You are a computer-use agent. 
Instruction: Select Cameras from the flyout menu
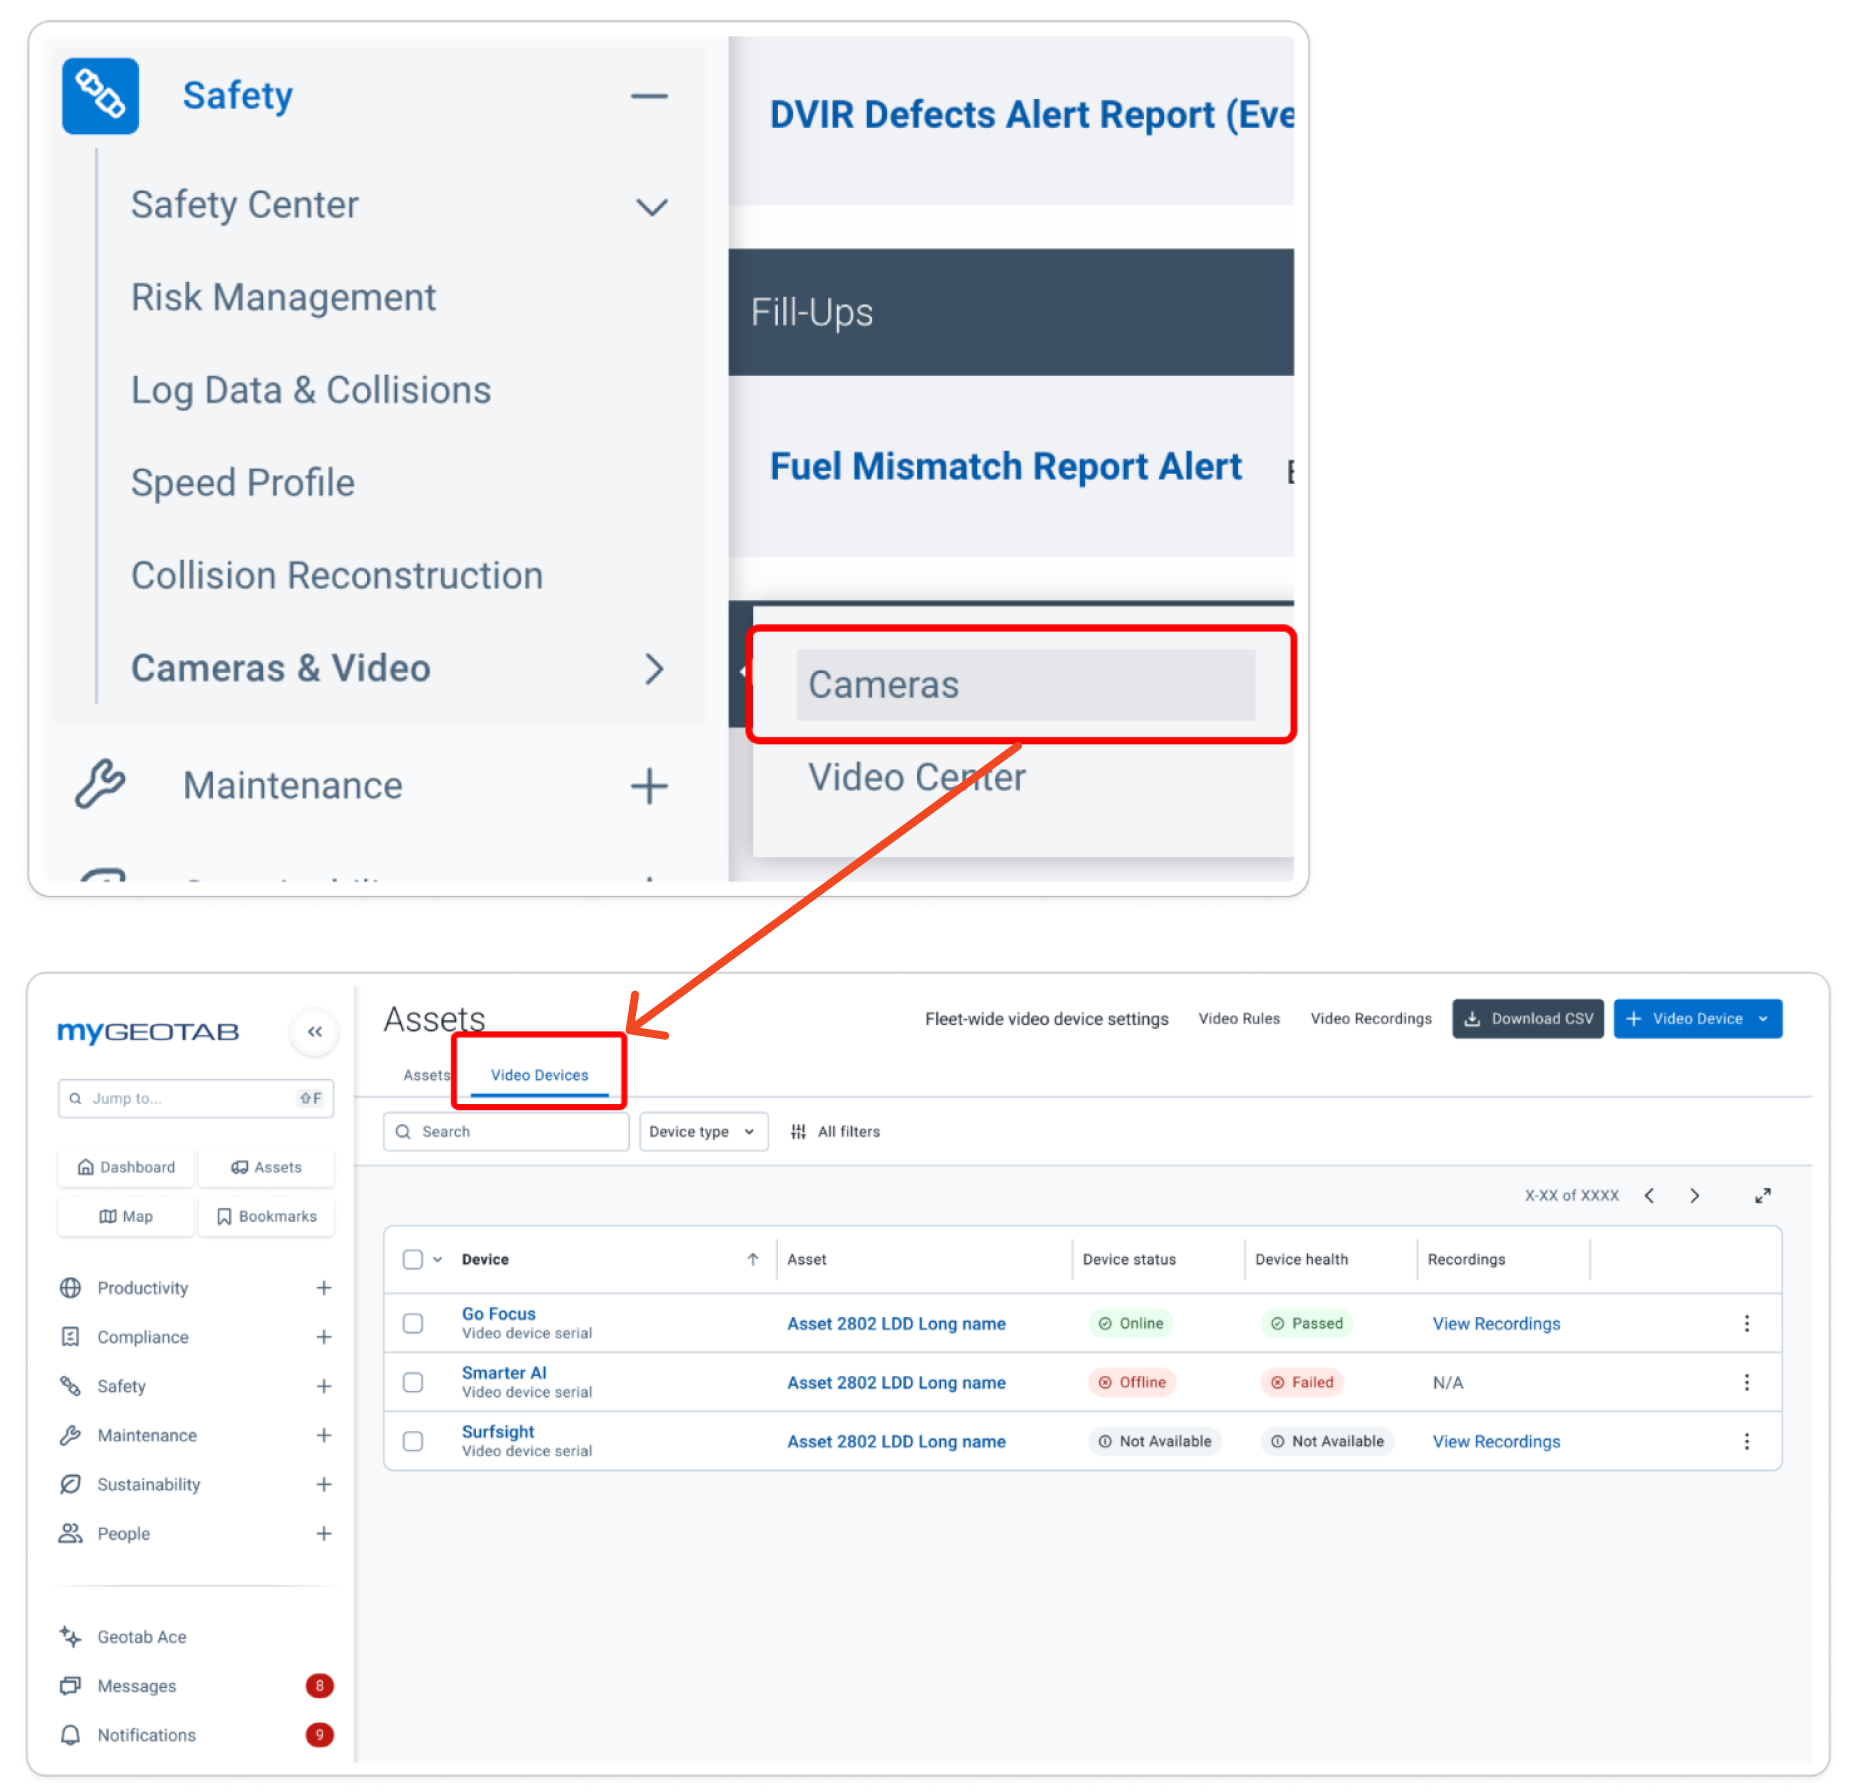coord(1024,685)
